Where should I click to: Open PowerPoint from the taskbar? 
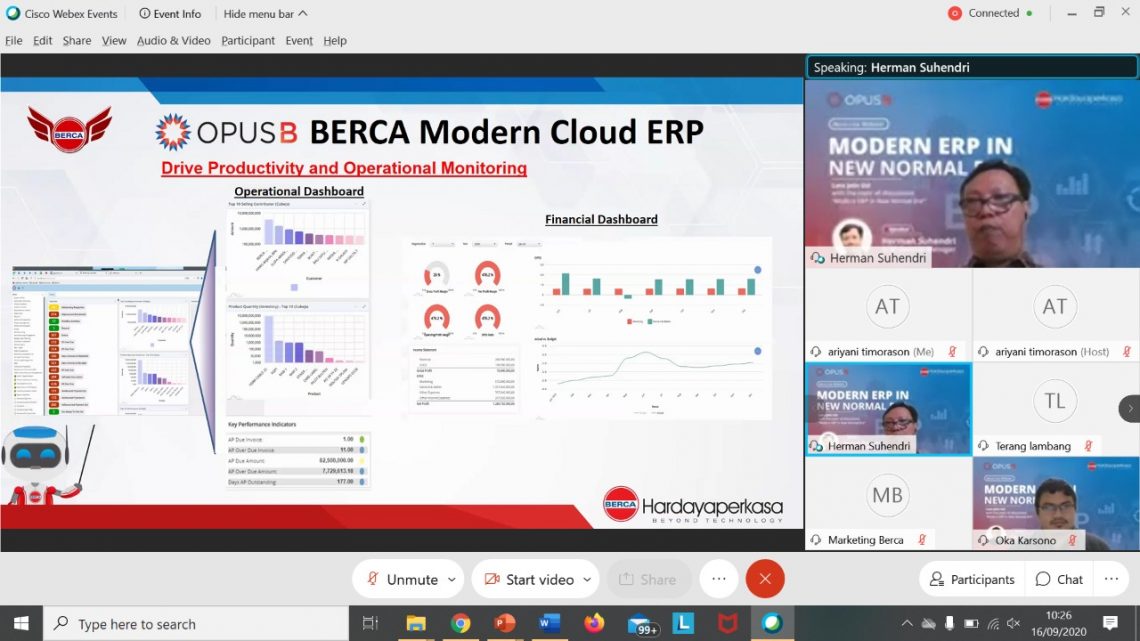point(505,624)
